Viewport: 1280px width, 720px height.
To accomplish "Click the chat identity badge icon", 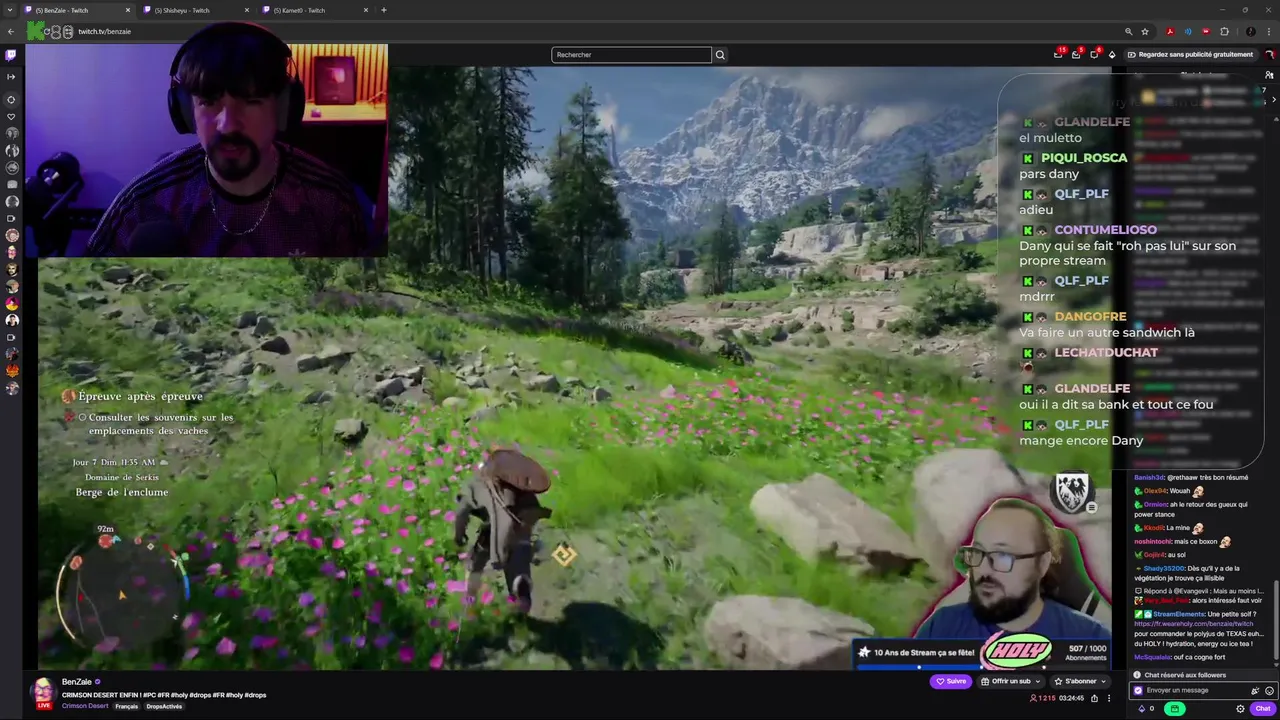I will (x=1138, y=690).
